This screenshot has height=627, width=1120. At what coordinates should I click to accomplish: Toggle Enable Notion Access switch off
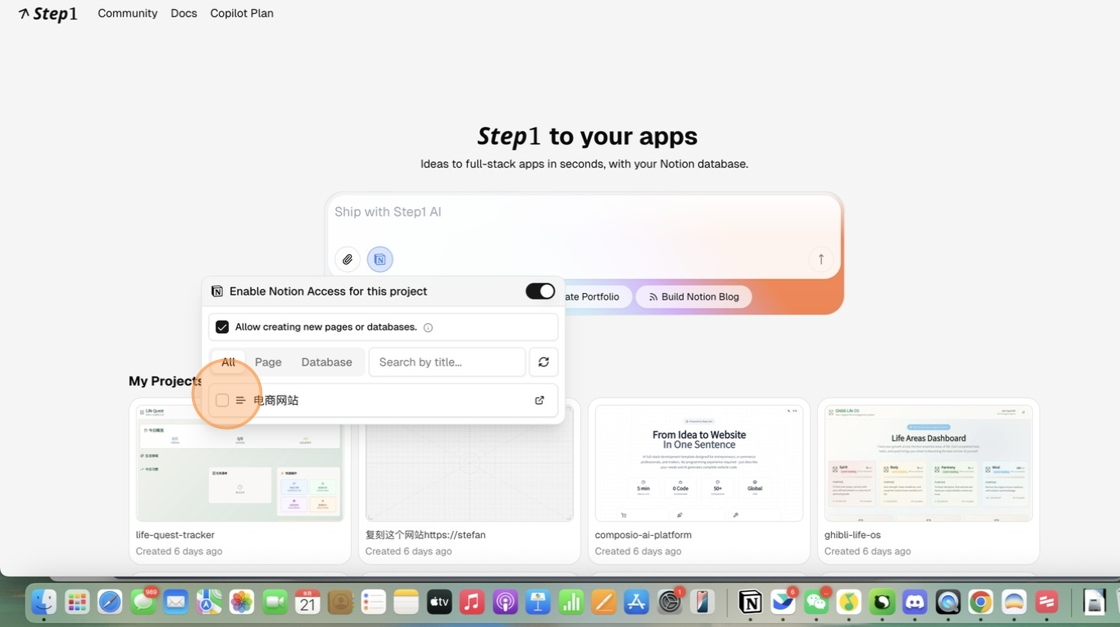[540, 291]
